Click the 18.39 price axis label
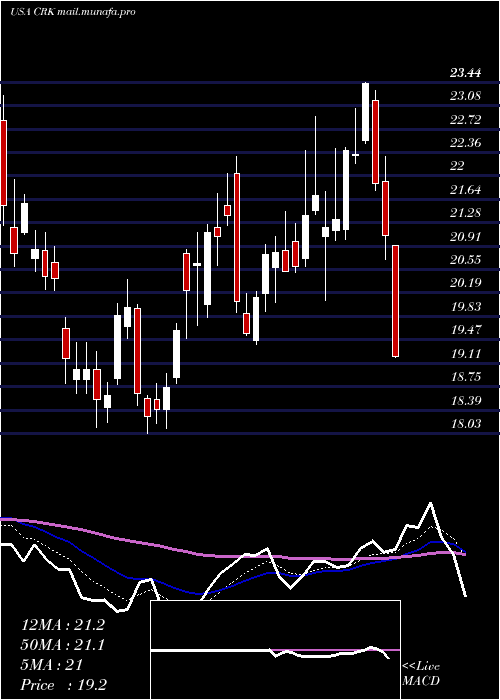 pyautogui.click(x=466, y=400)
